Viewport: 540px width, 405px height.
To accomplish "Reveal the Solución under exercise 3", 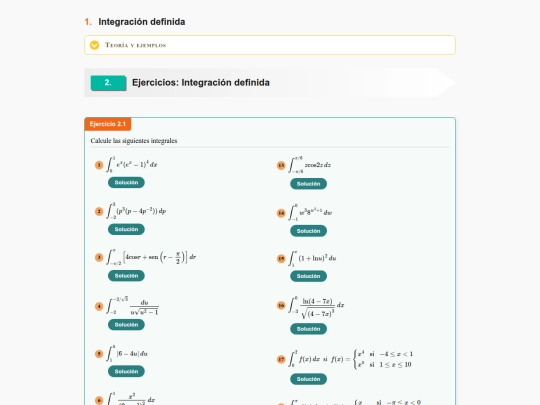I will pyautogui.click(x=126, y=276).
